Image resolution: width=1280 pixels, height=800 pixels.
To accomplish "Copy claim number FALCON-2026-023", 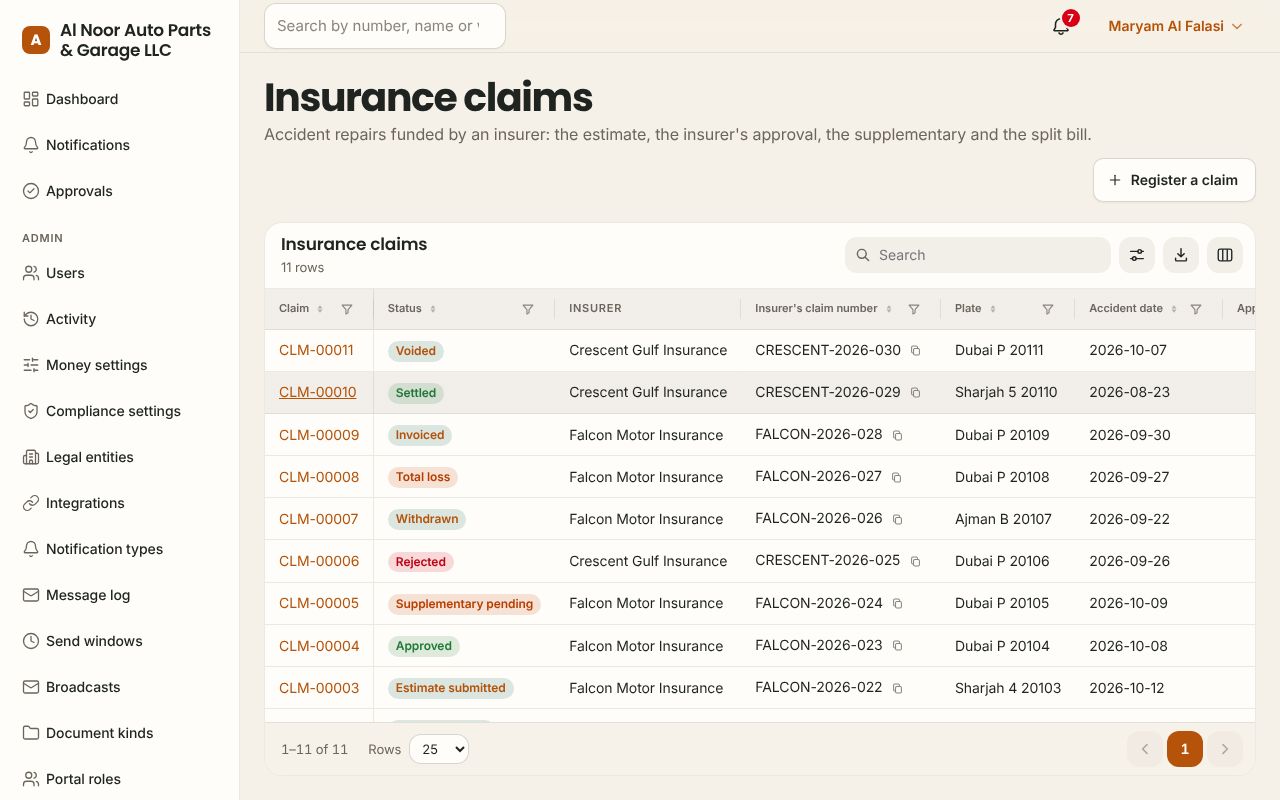I will (897, 646).
